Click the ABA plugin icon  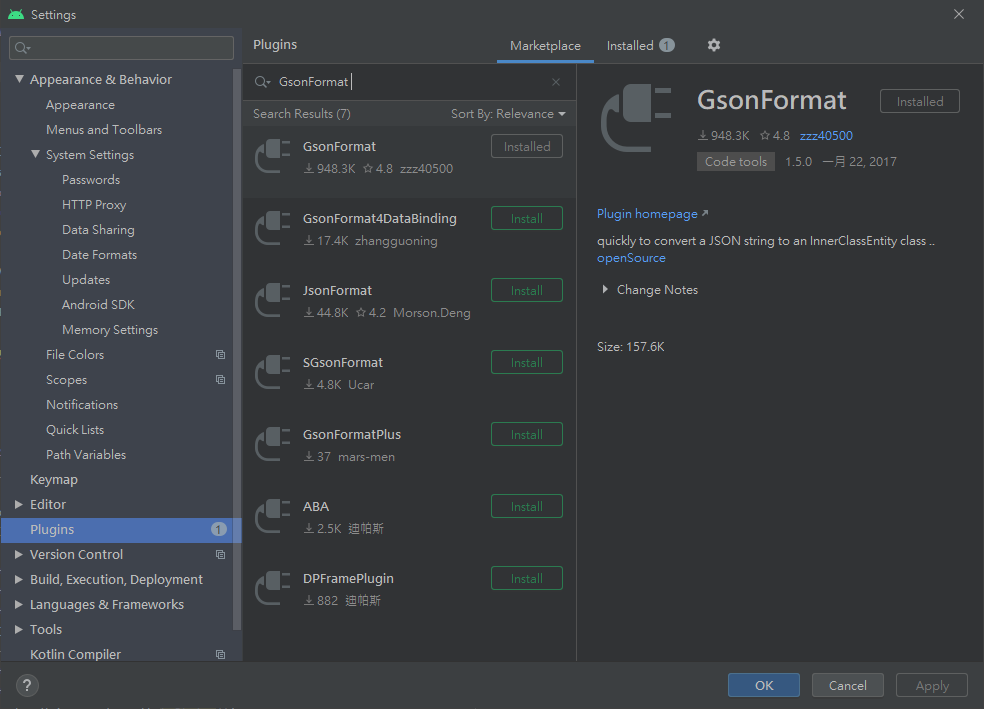click(x=272, y=517)
